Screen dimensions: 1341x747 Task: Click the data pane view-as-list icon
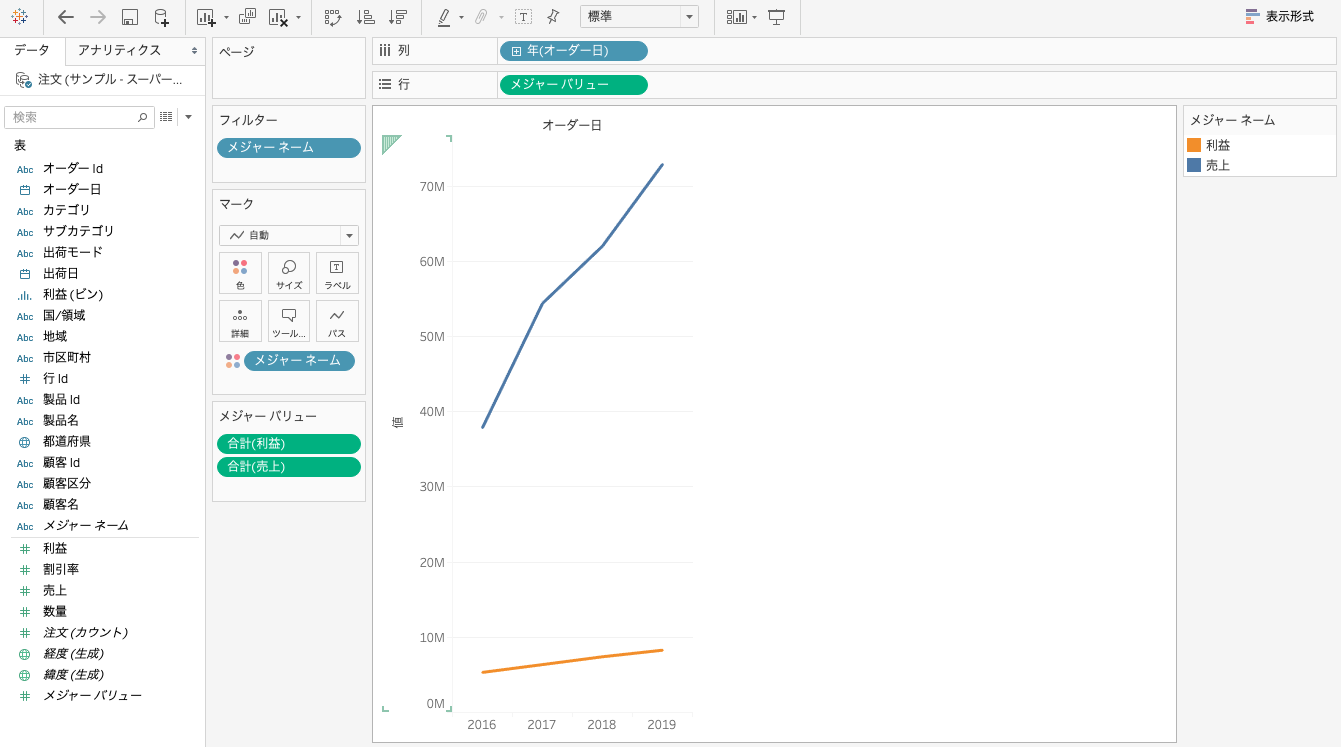(x=166, y=117)
